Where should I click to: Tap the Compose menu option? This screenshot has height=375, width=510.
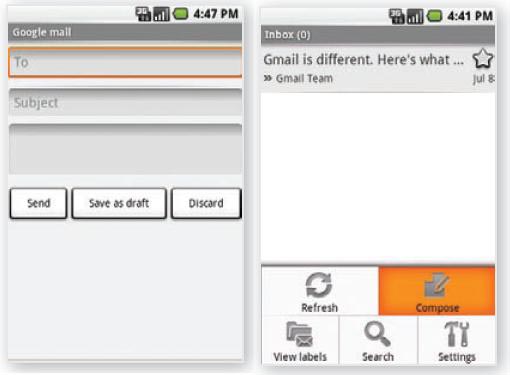[x=437, y=291]
